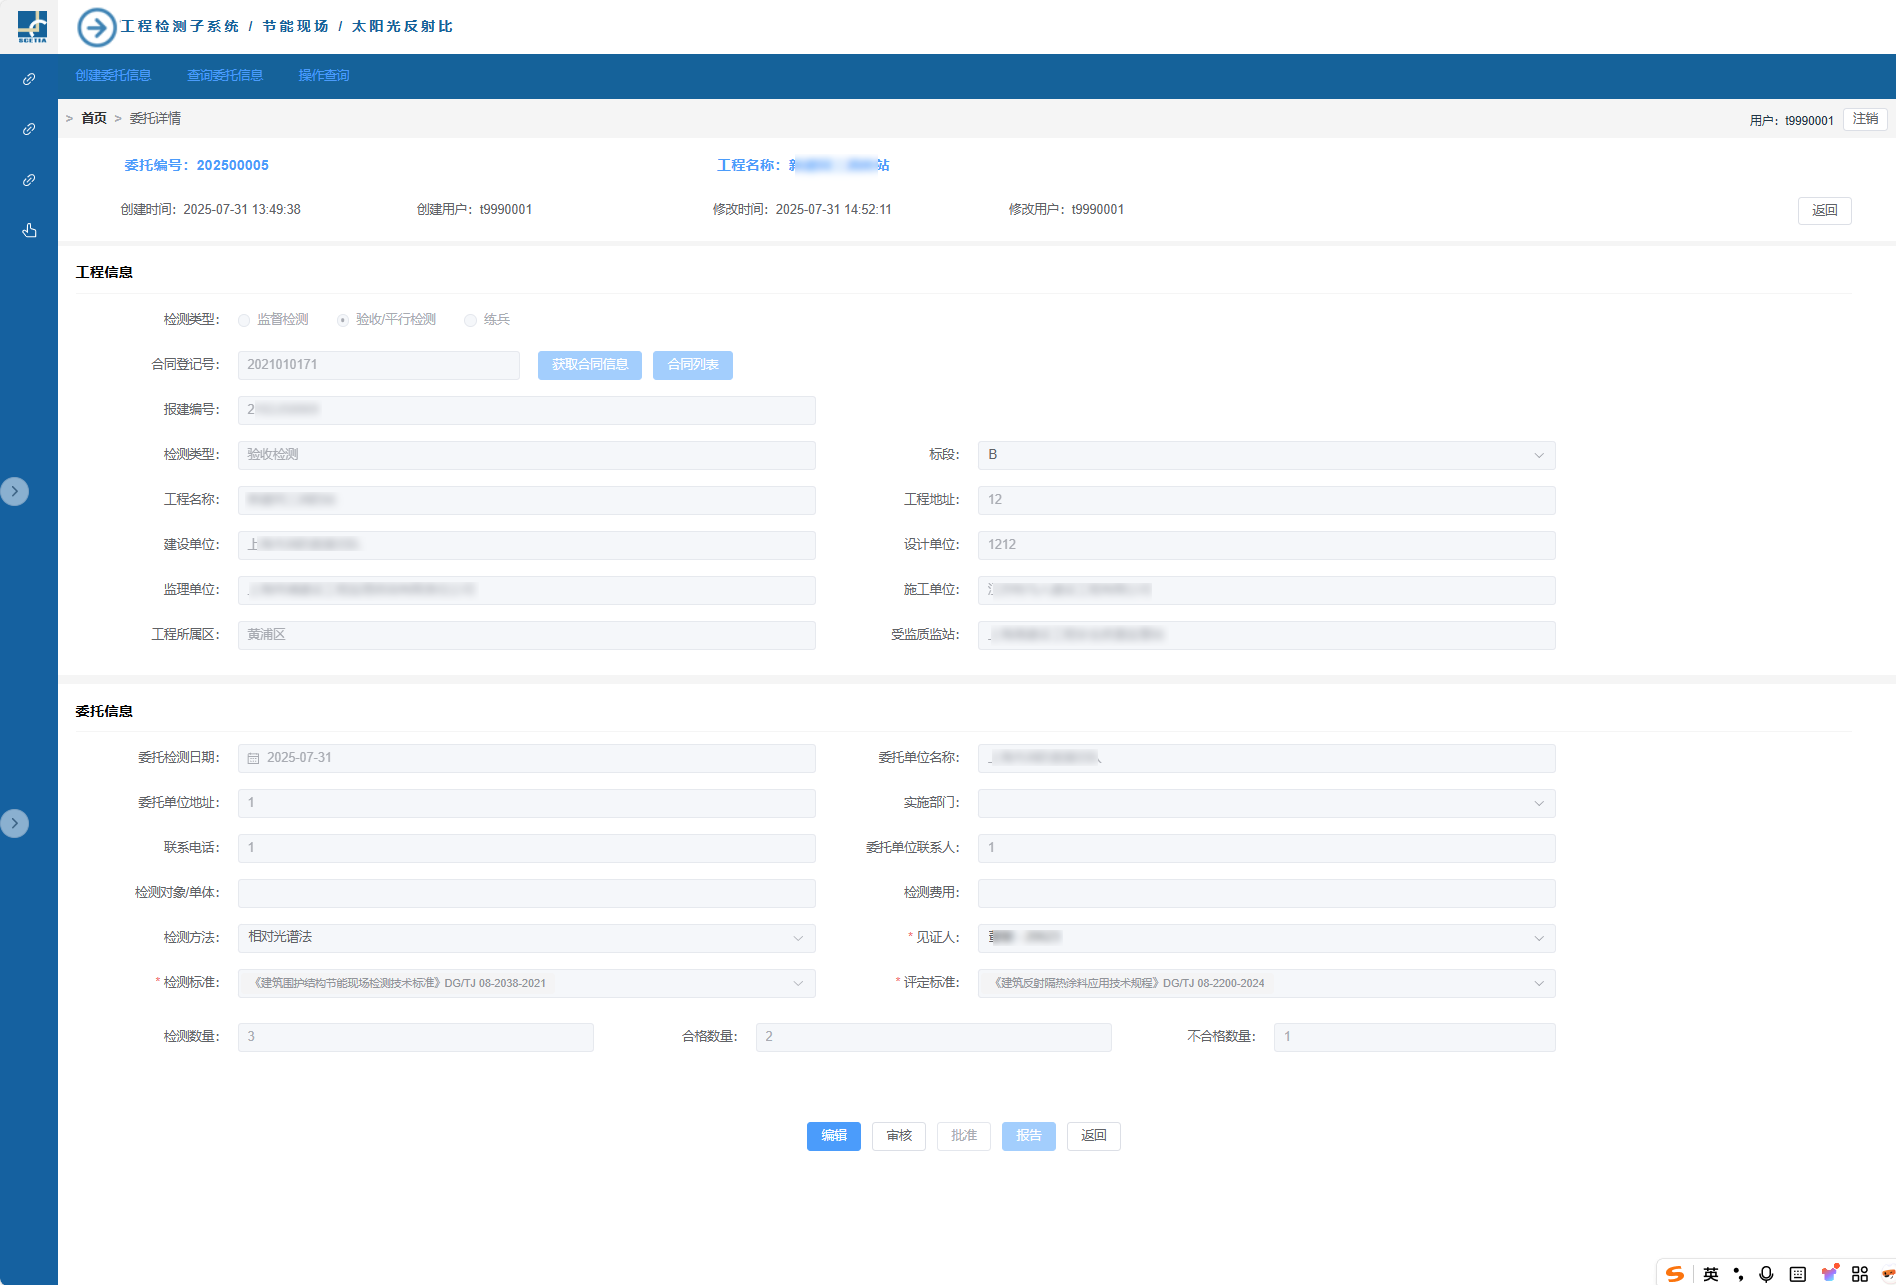This screenshot has height=1285, width=1896.
Task: Click the blue 编辑 button
Action: pyautogui.click(x=833, y=1136)
